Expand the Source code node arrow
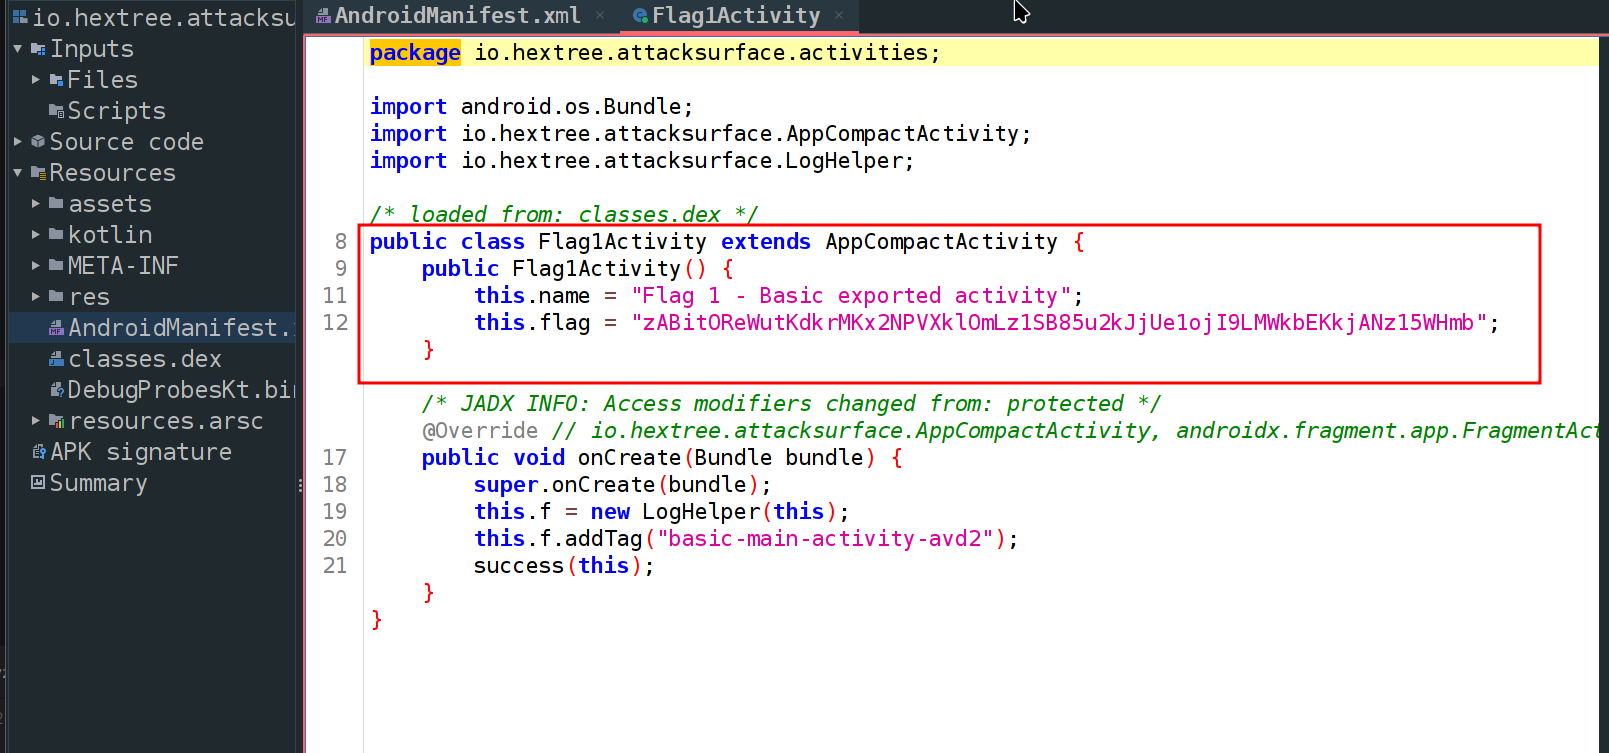Image resolution: width=1609 pixels, height=753 pixels. coord(17,142)
